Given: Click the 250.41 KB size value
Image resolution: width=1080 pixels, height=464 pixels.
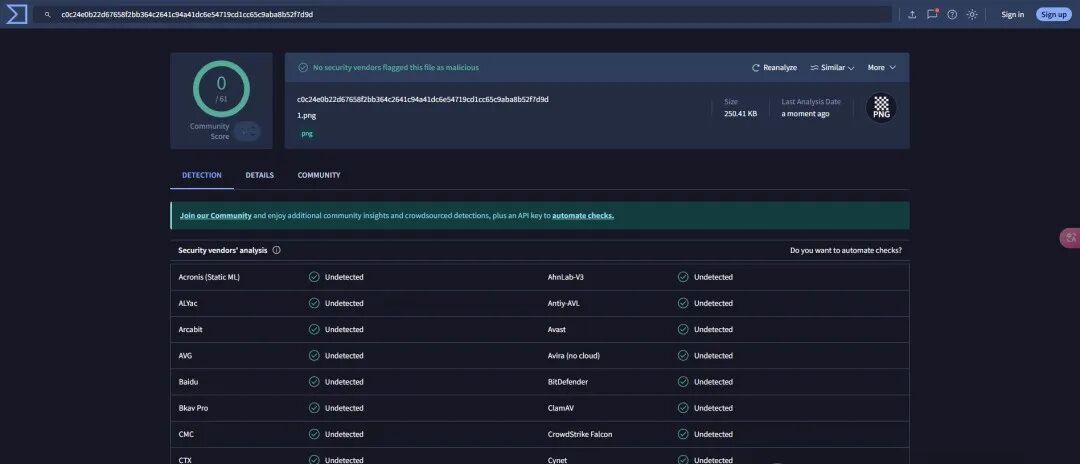Looking at the screenshot, I should click(x=740, y=114).
